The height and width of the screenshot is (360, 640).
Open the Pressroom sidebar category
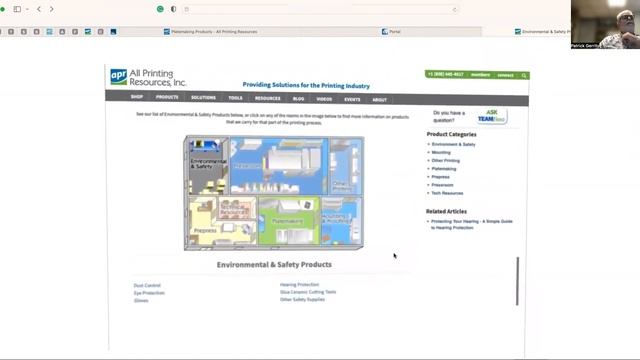(x=442, y=185)
